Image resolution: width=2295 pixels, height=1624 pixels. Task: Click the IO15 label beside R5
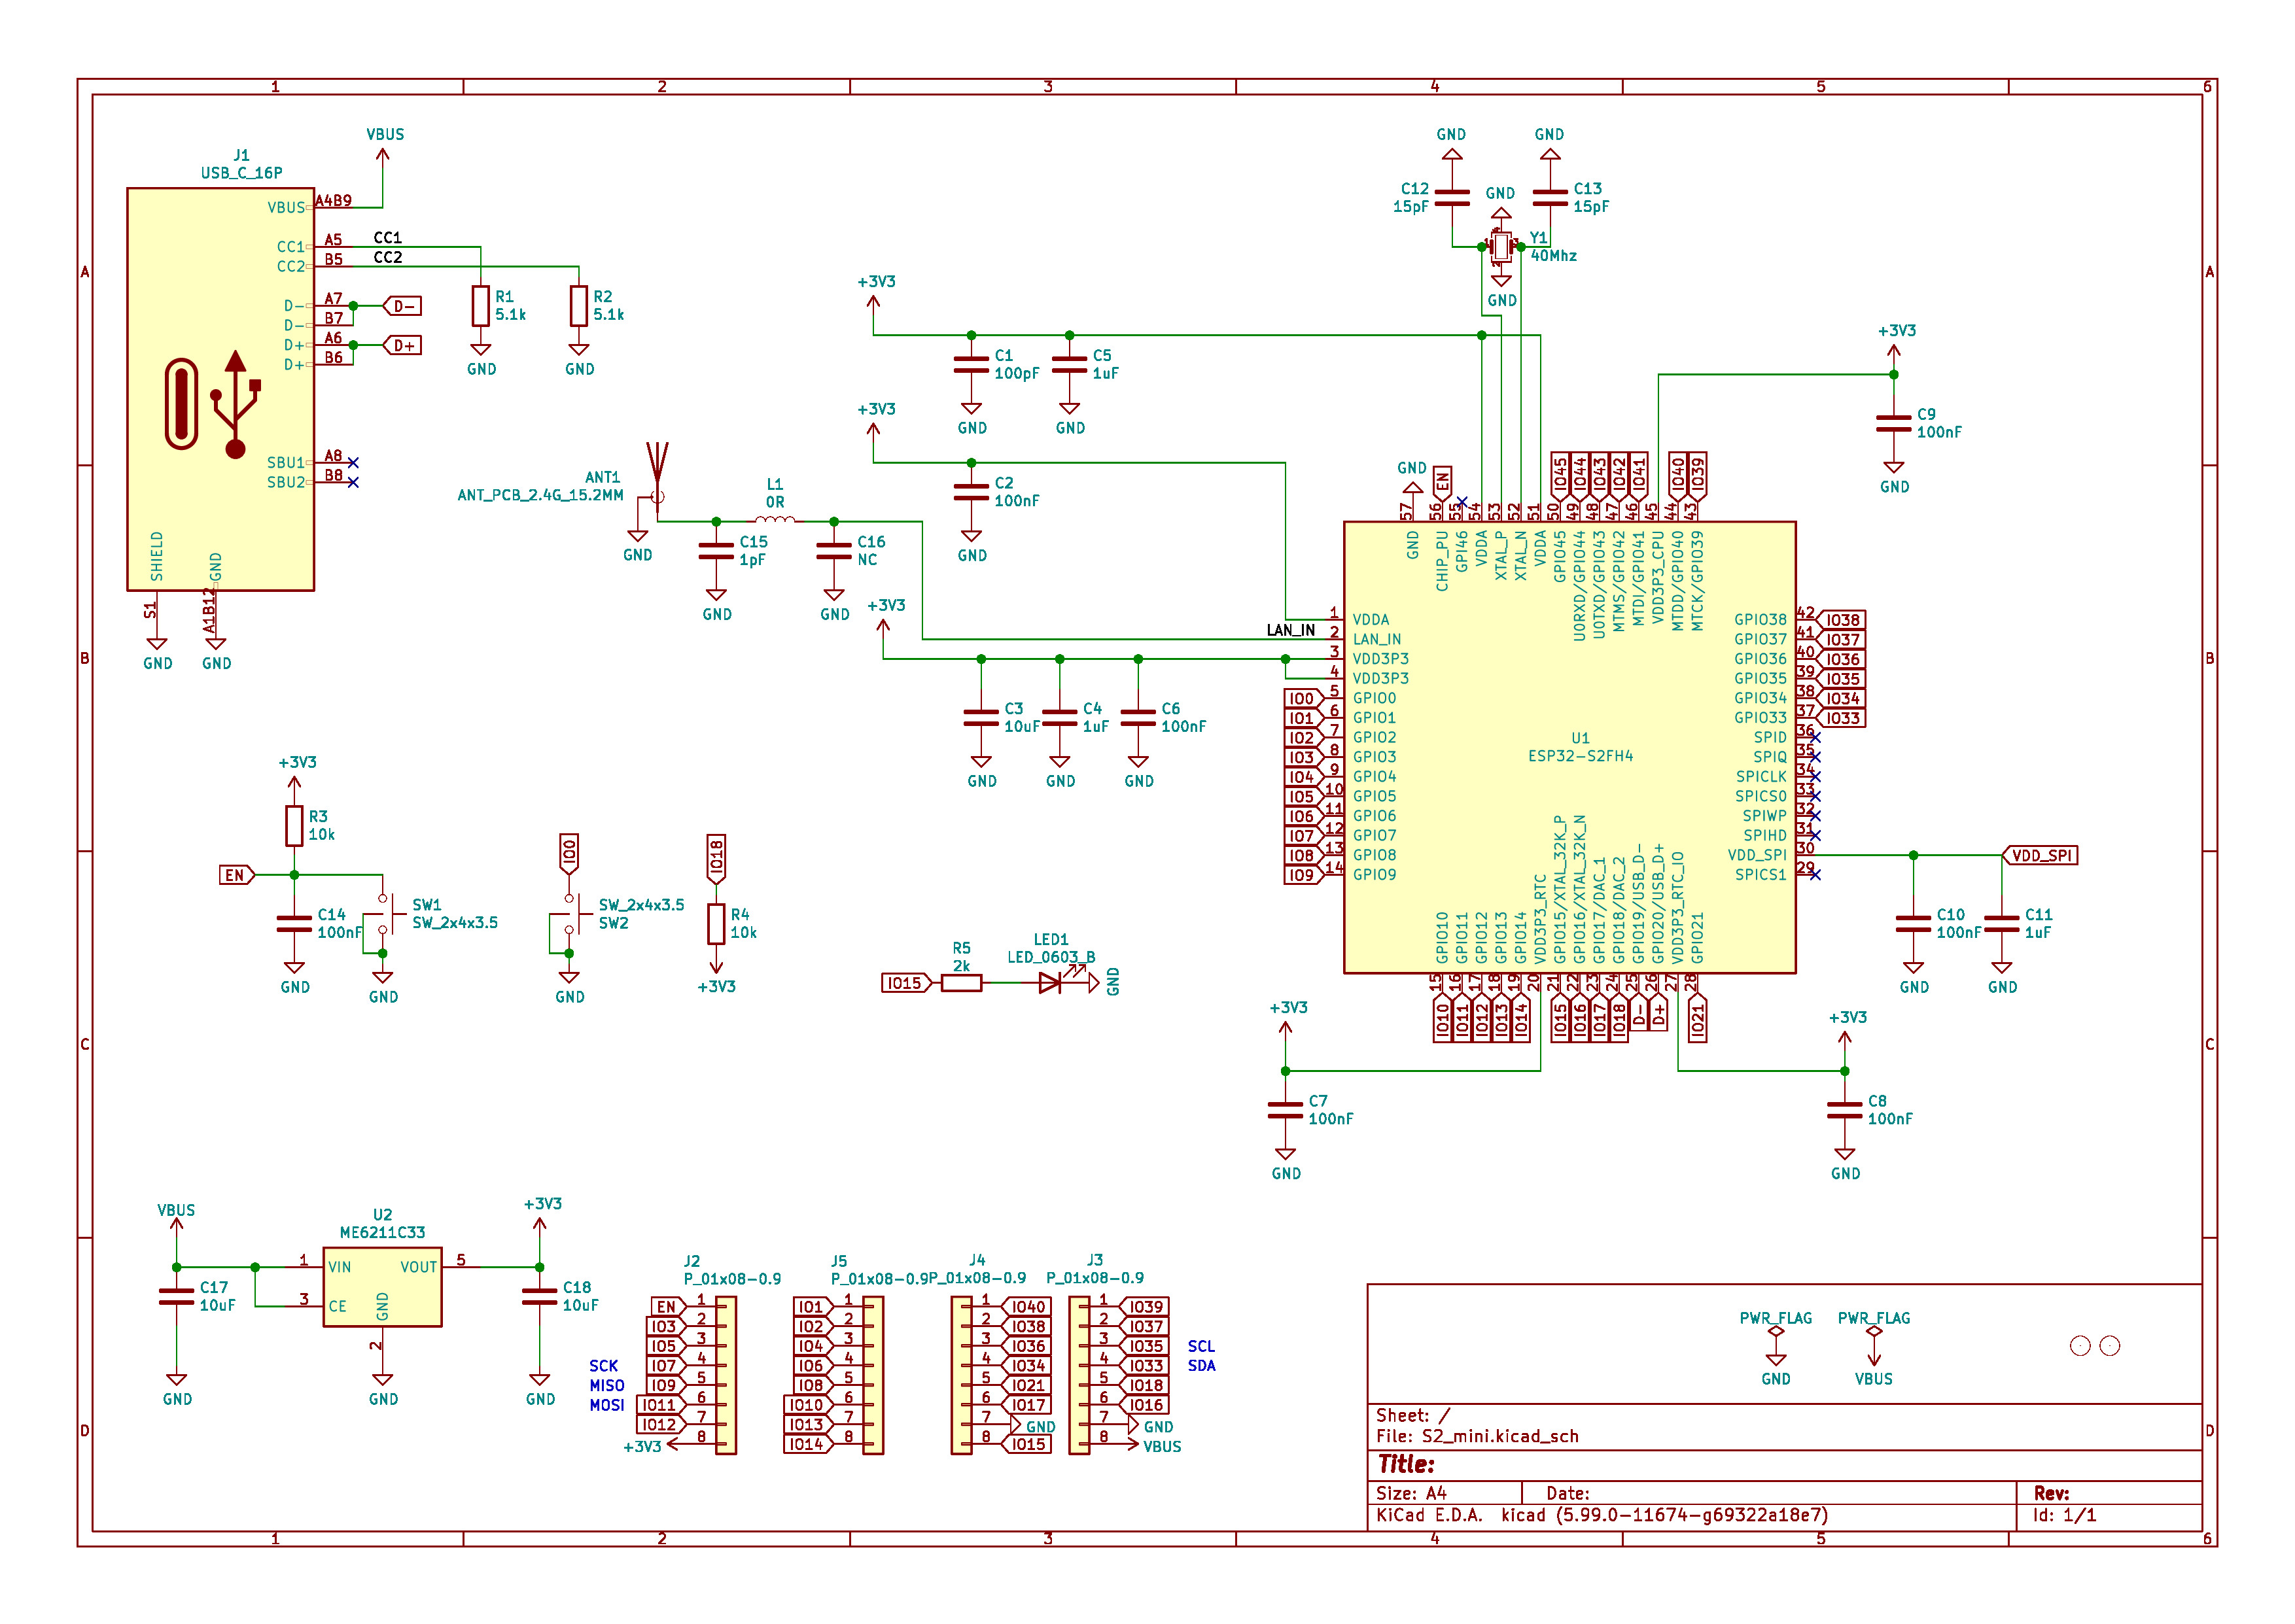point(904,983)
